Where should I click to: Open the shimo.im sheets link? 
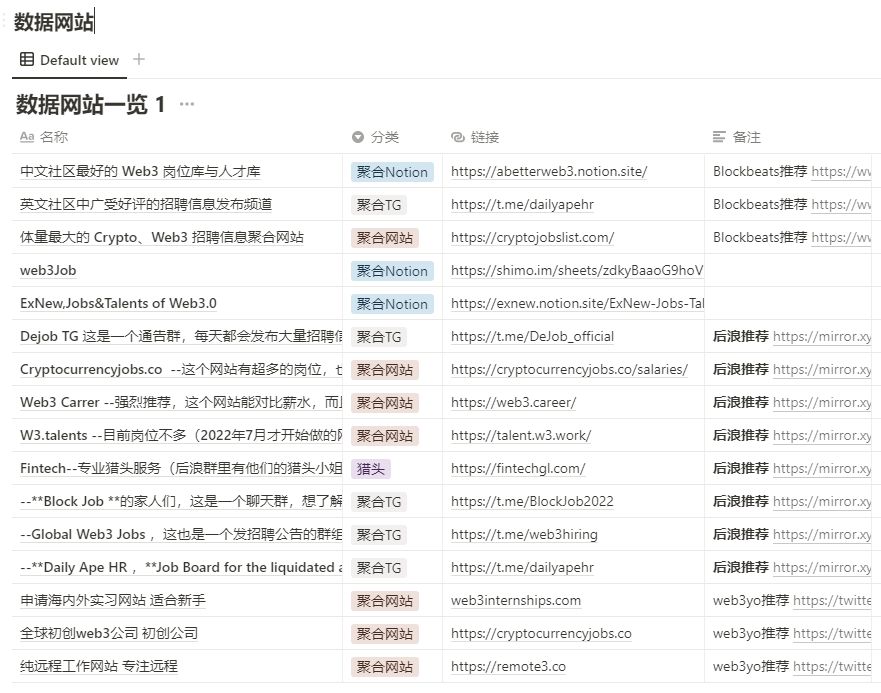577,270
